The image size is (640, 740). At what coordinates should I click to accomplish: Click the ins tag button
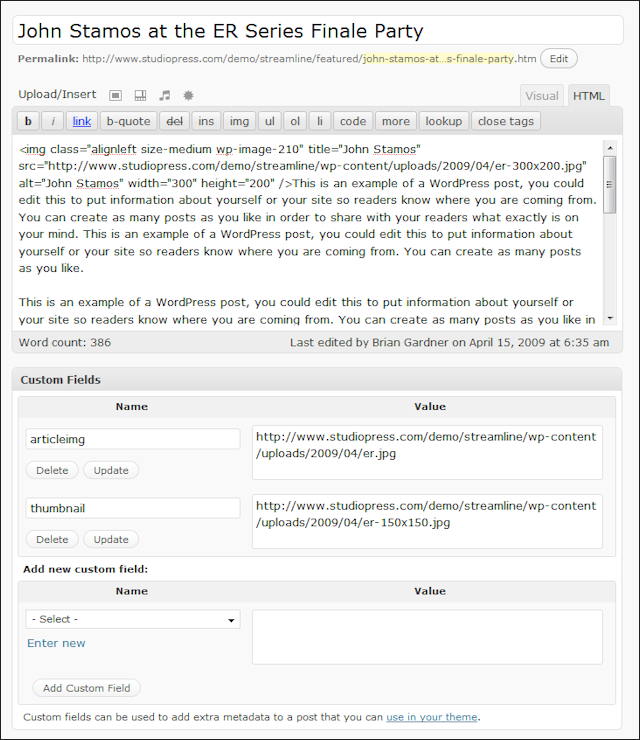coord(206,121)
